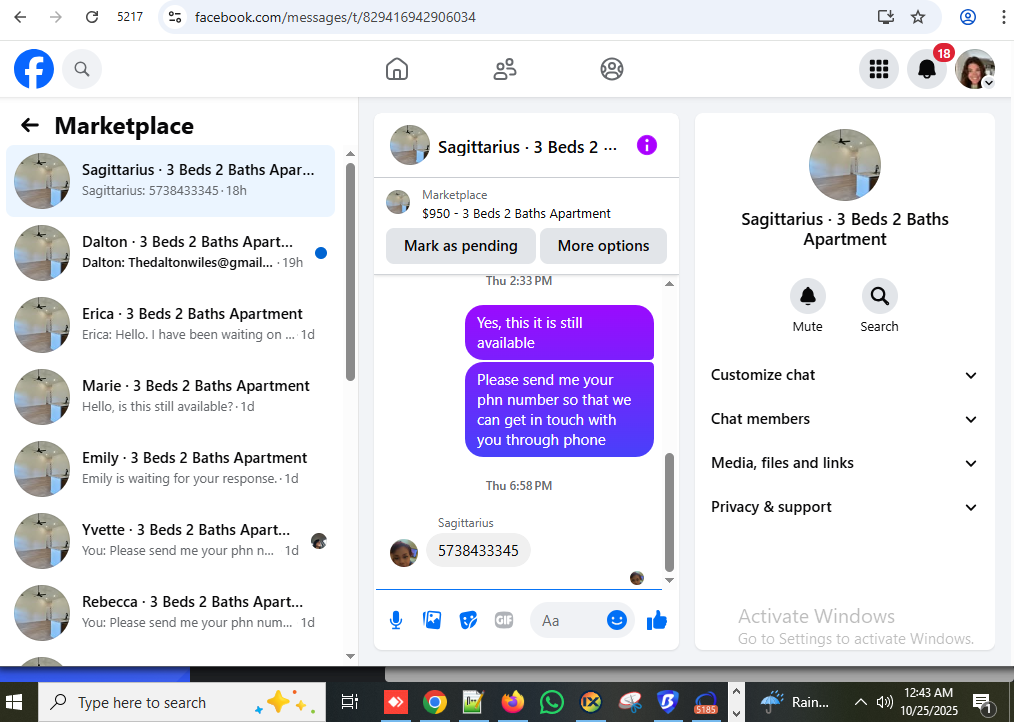Open Task View on the taskbar
The width and height of the screenshot is (1014, 722).
point(349,702)
